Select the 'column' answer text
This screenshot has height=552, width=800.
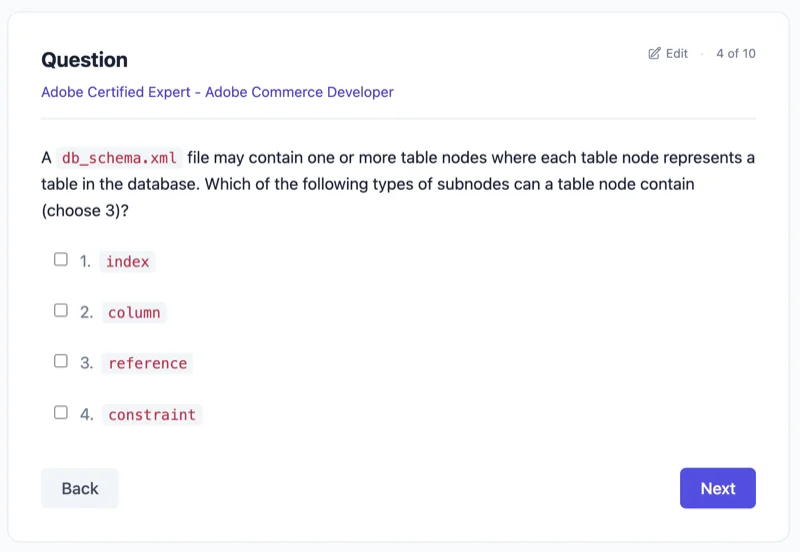(x=134, y=313)
